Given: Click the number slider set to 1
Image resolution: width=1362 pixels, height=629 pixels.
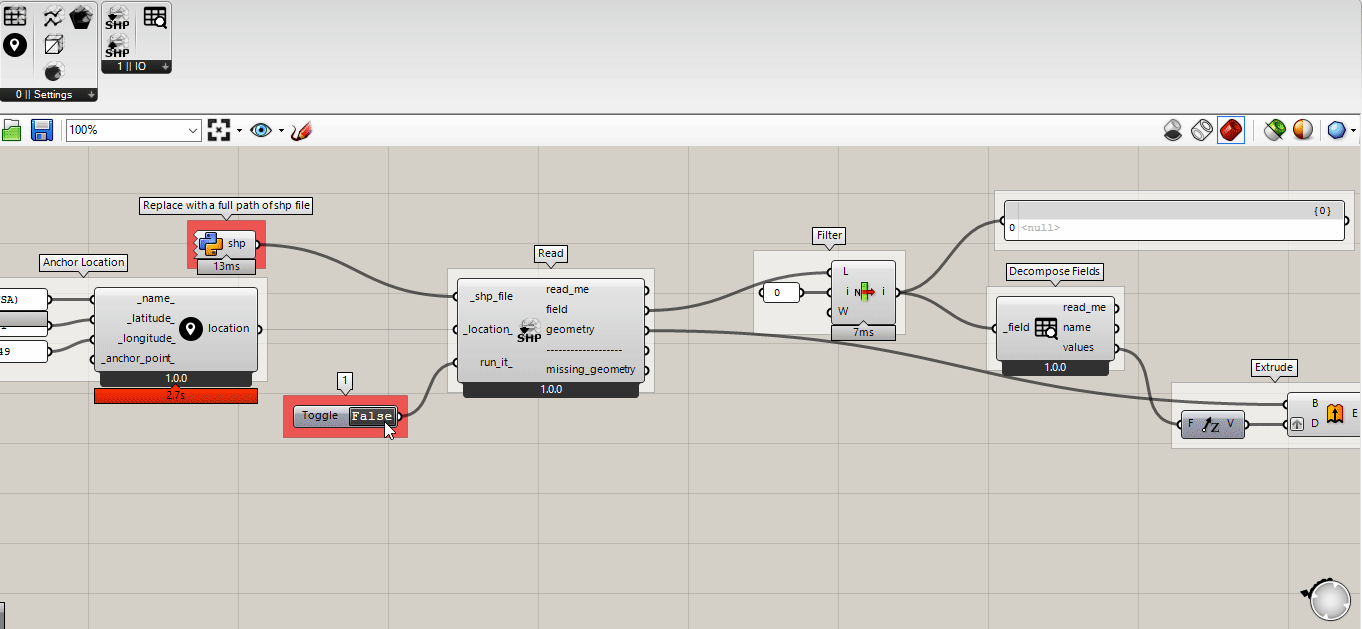Looking at the screenshot, I should click(x=344, y=381).
